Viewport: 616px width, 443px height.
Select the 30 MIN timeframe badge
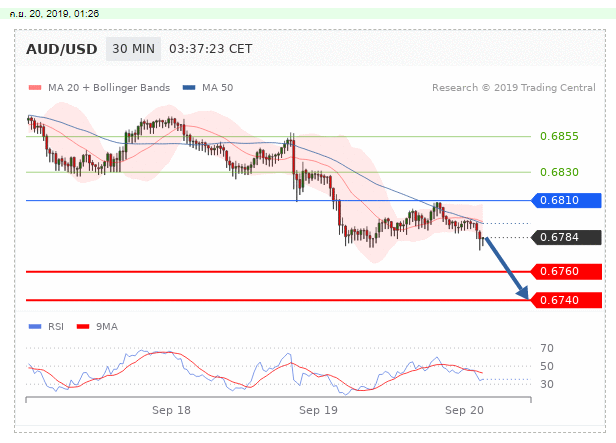tap(133, 49)
